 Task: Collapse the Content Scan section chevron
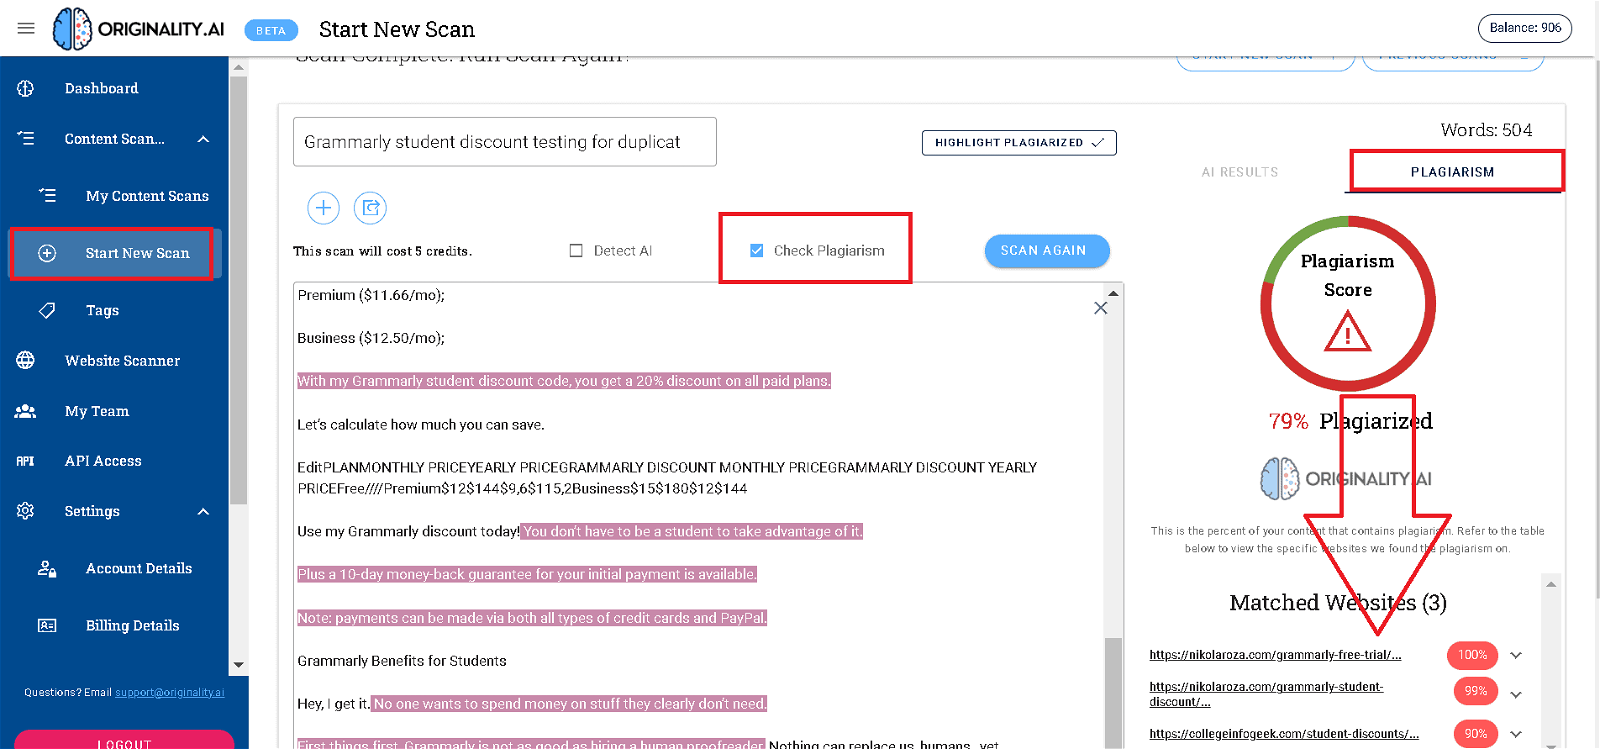(204, 139)
